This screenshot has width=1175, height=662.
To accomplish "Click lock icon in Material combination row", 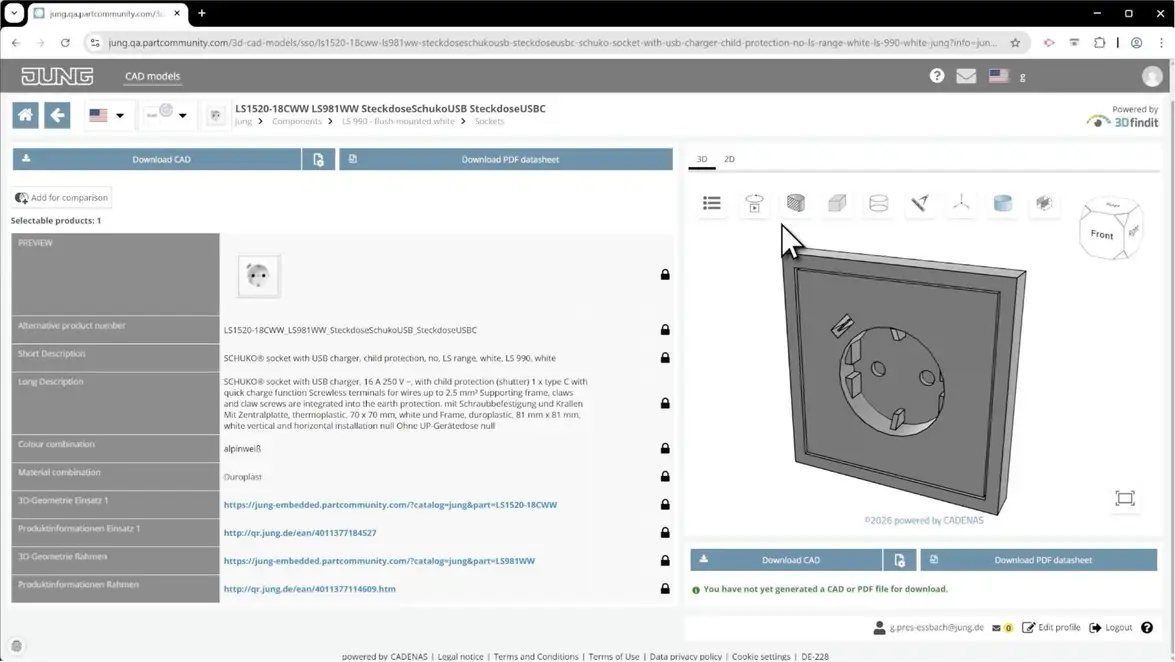I will [665, 476].
